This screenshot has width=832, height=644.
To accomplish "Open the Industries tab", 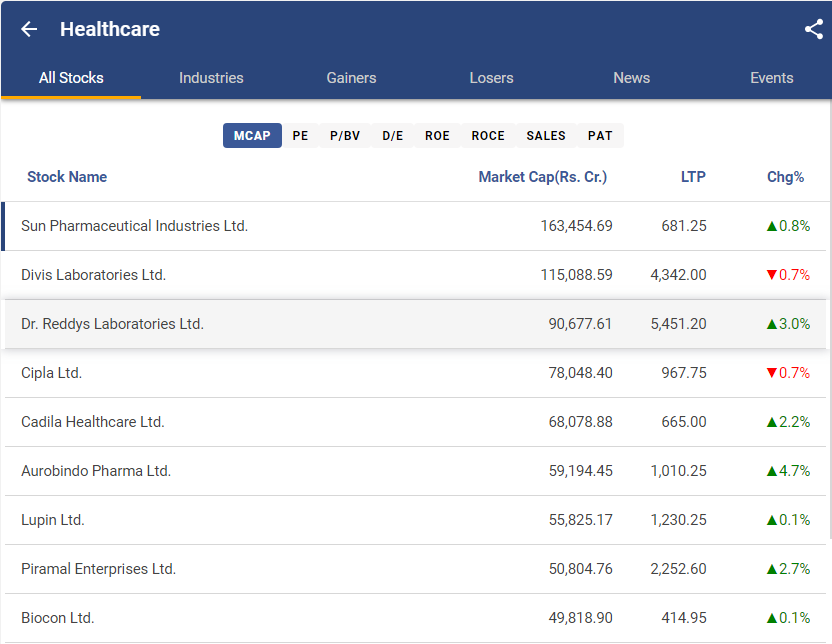I will (211, 78).
